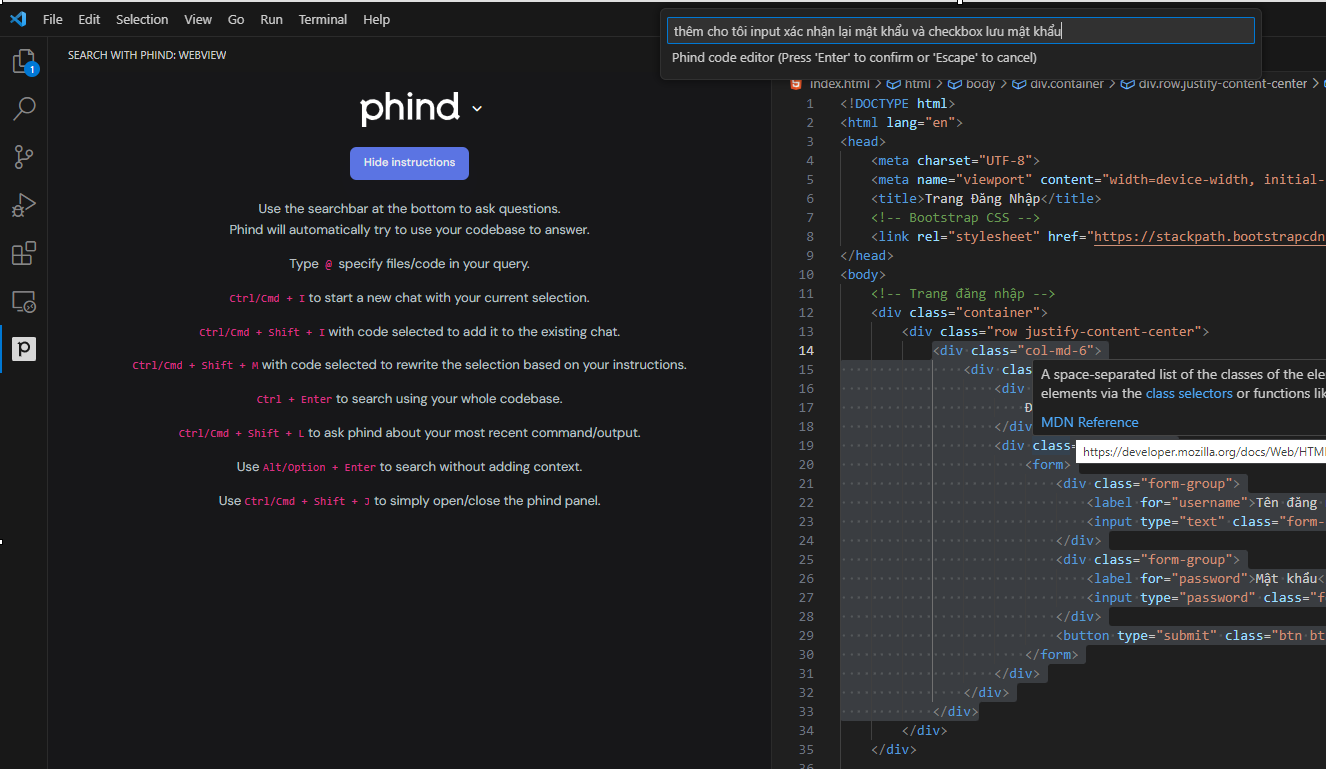Image resolution: width=1326 pixels, height=769 pixels.
Task: Click the VS Code logo icon
Action: pos(18,19)
